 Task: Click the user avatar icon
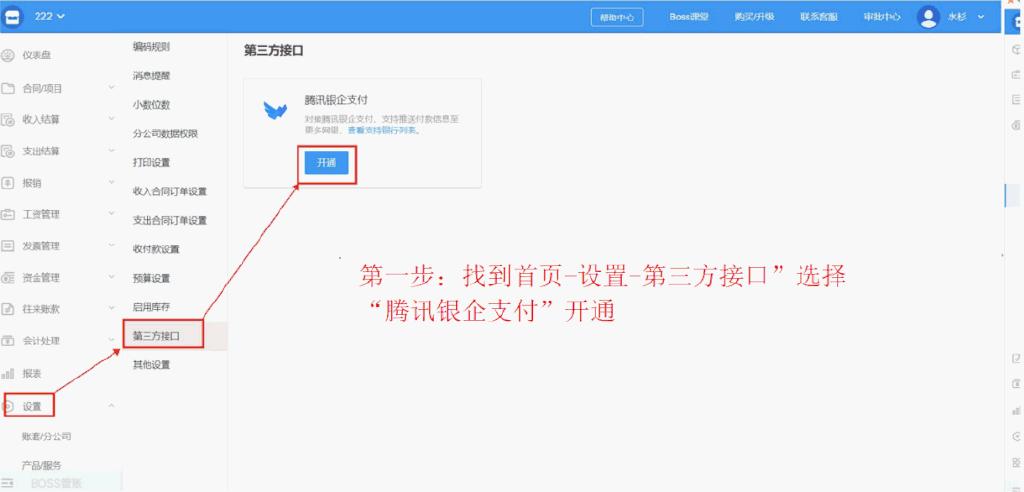[x=928, y=18]
